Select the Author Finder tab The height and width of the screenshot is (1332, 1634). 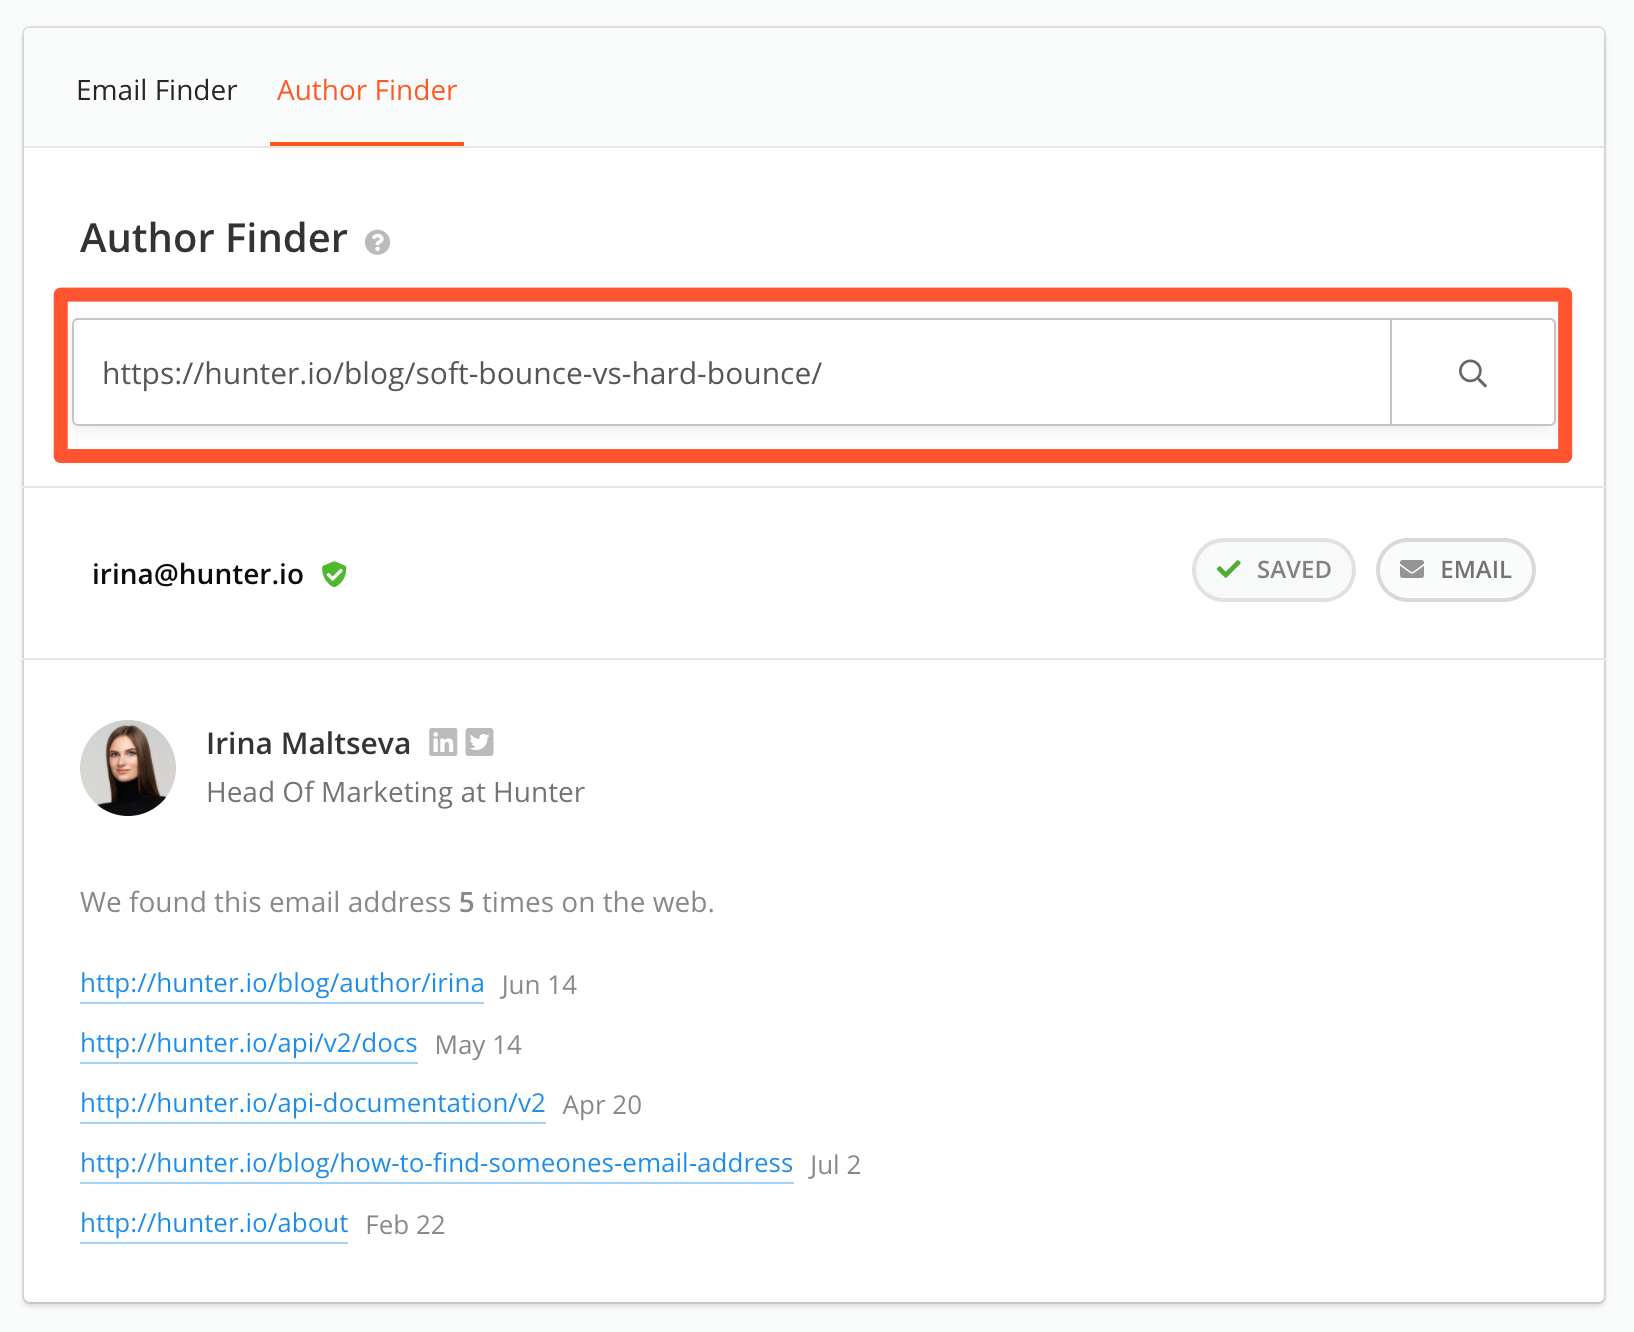pyautogui.click(x=366, y=90)
